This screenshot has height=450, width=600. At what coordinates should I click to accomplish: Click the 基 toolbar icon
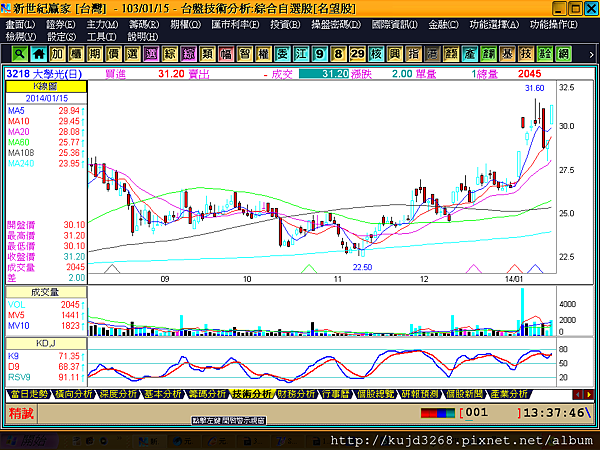click(x=507, y=54)
